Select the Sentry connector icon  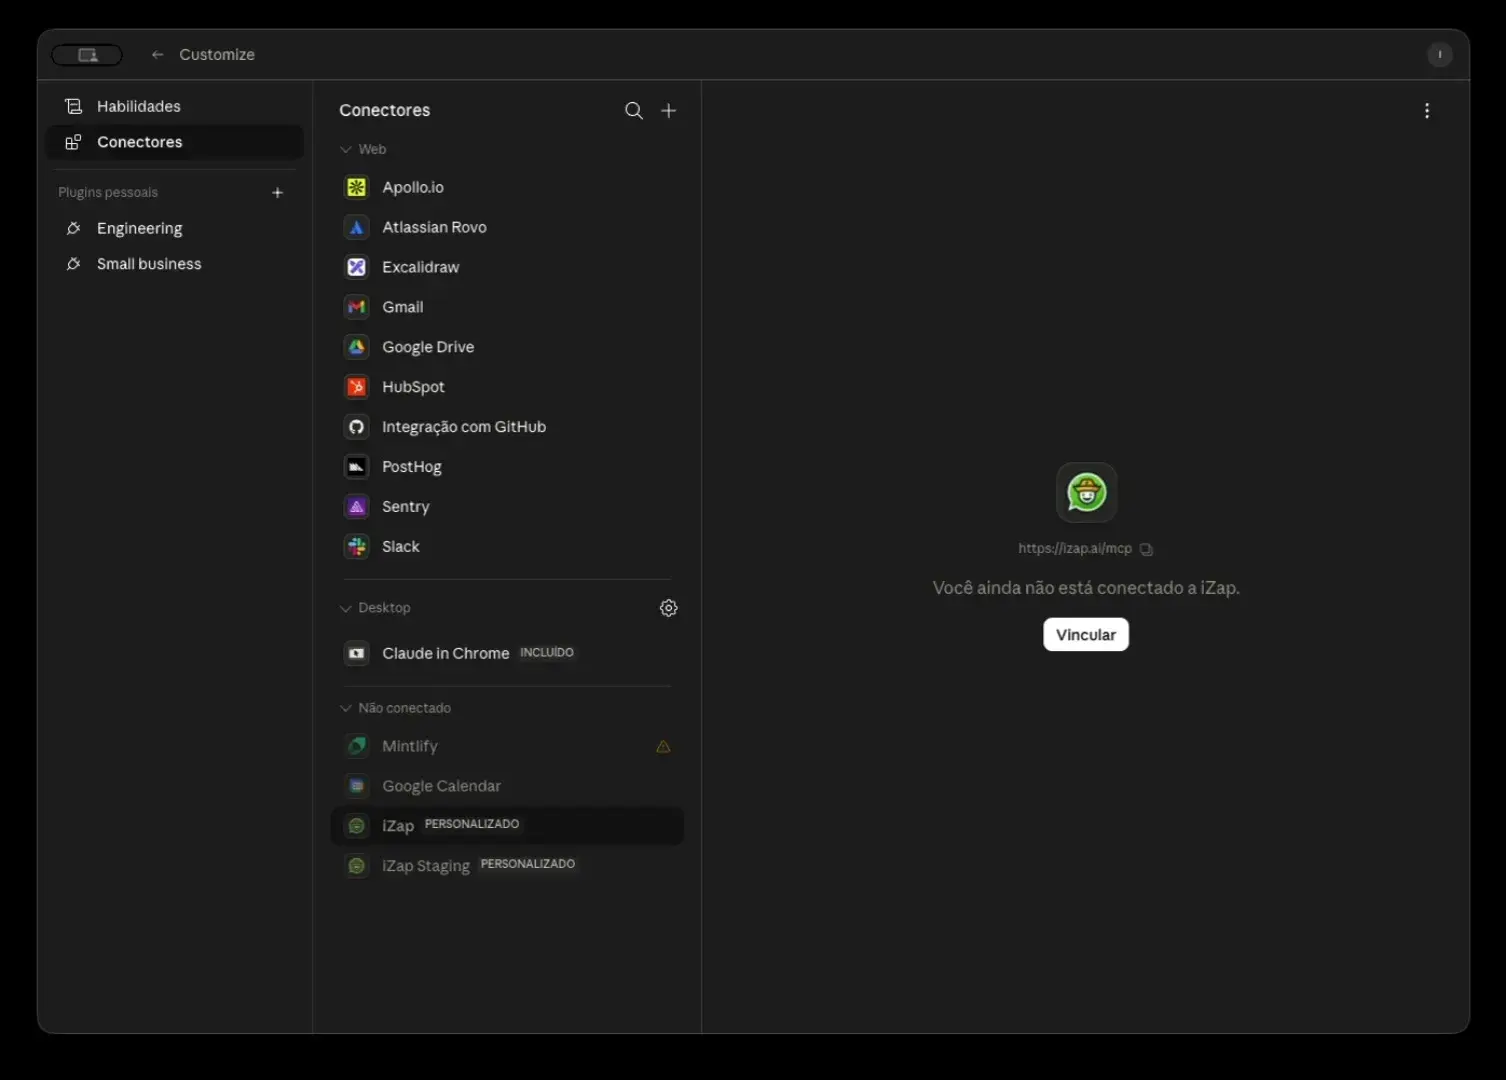pos(357,507)
